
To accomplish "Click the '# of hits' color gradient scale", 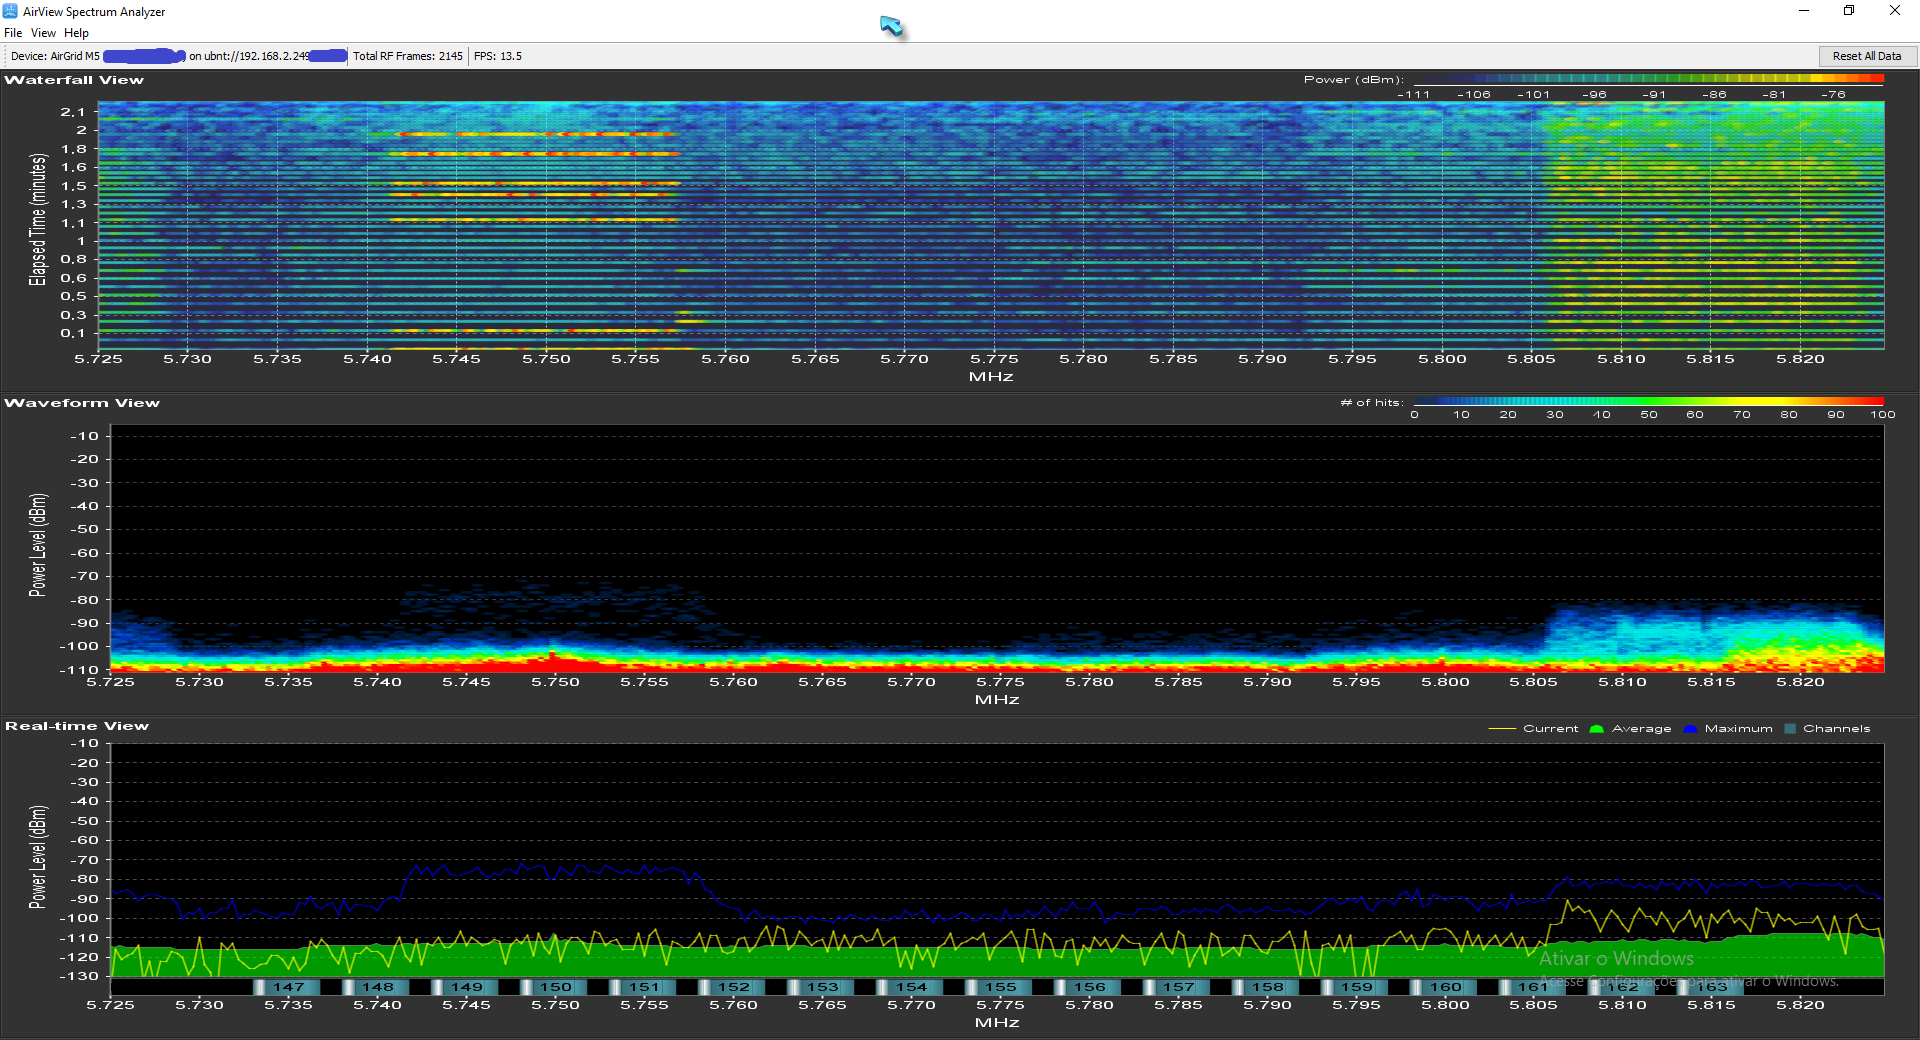I will click(x=1648, y=401).
